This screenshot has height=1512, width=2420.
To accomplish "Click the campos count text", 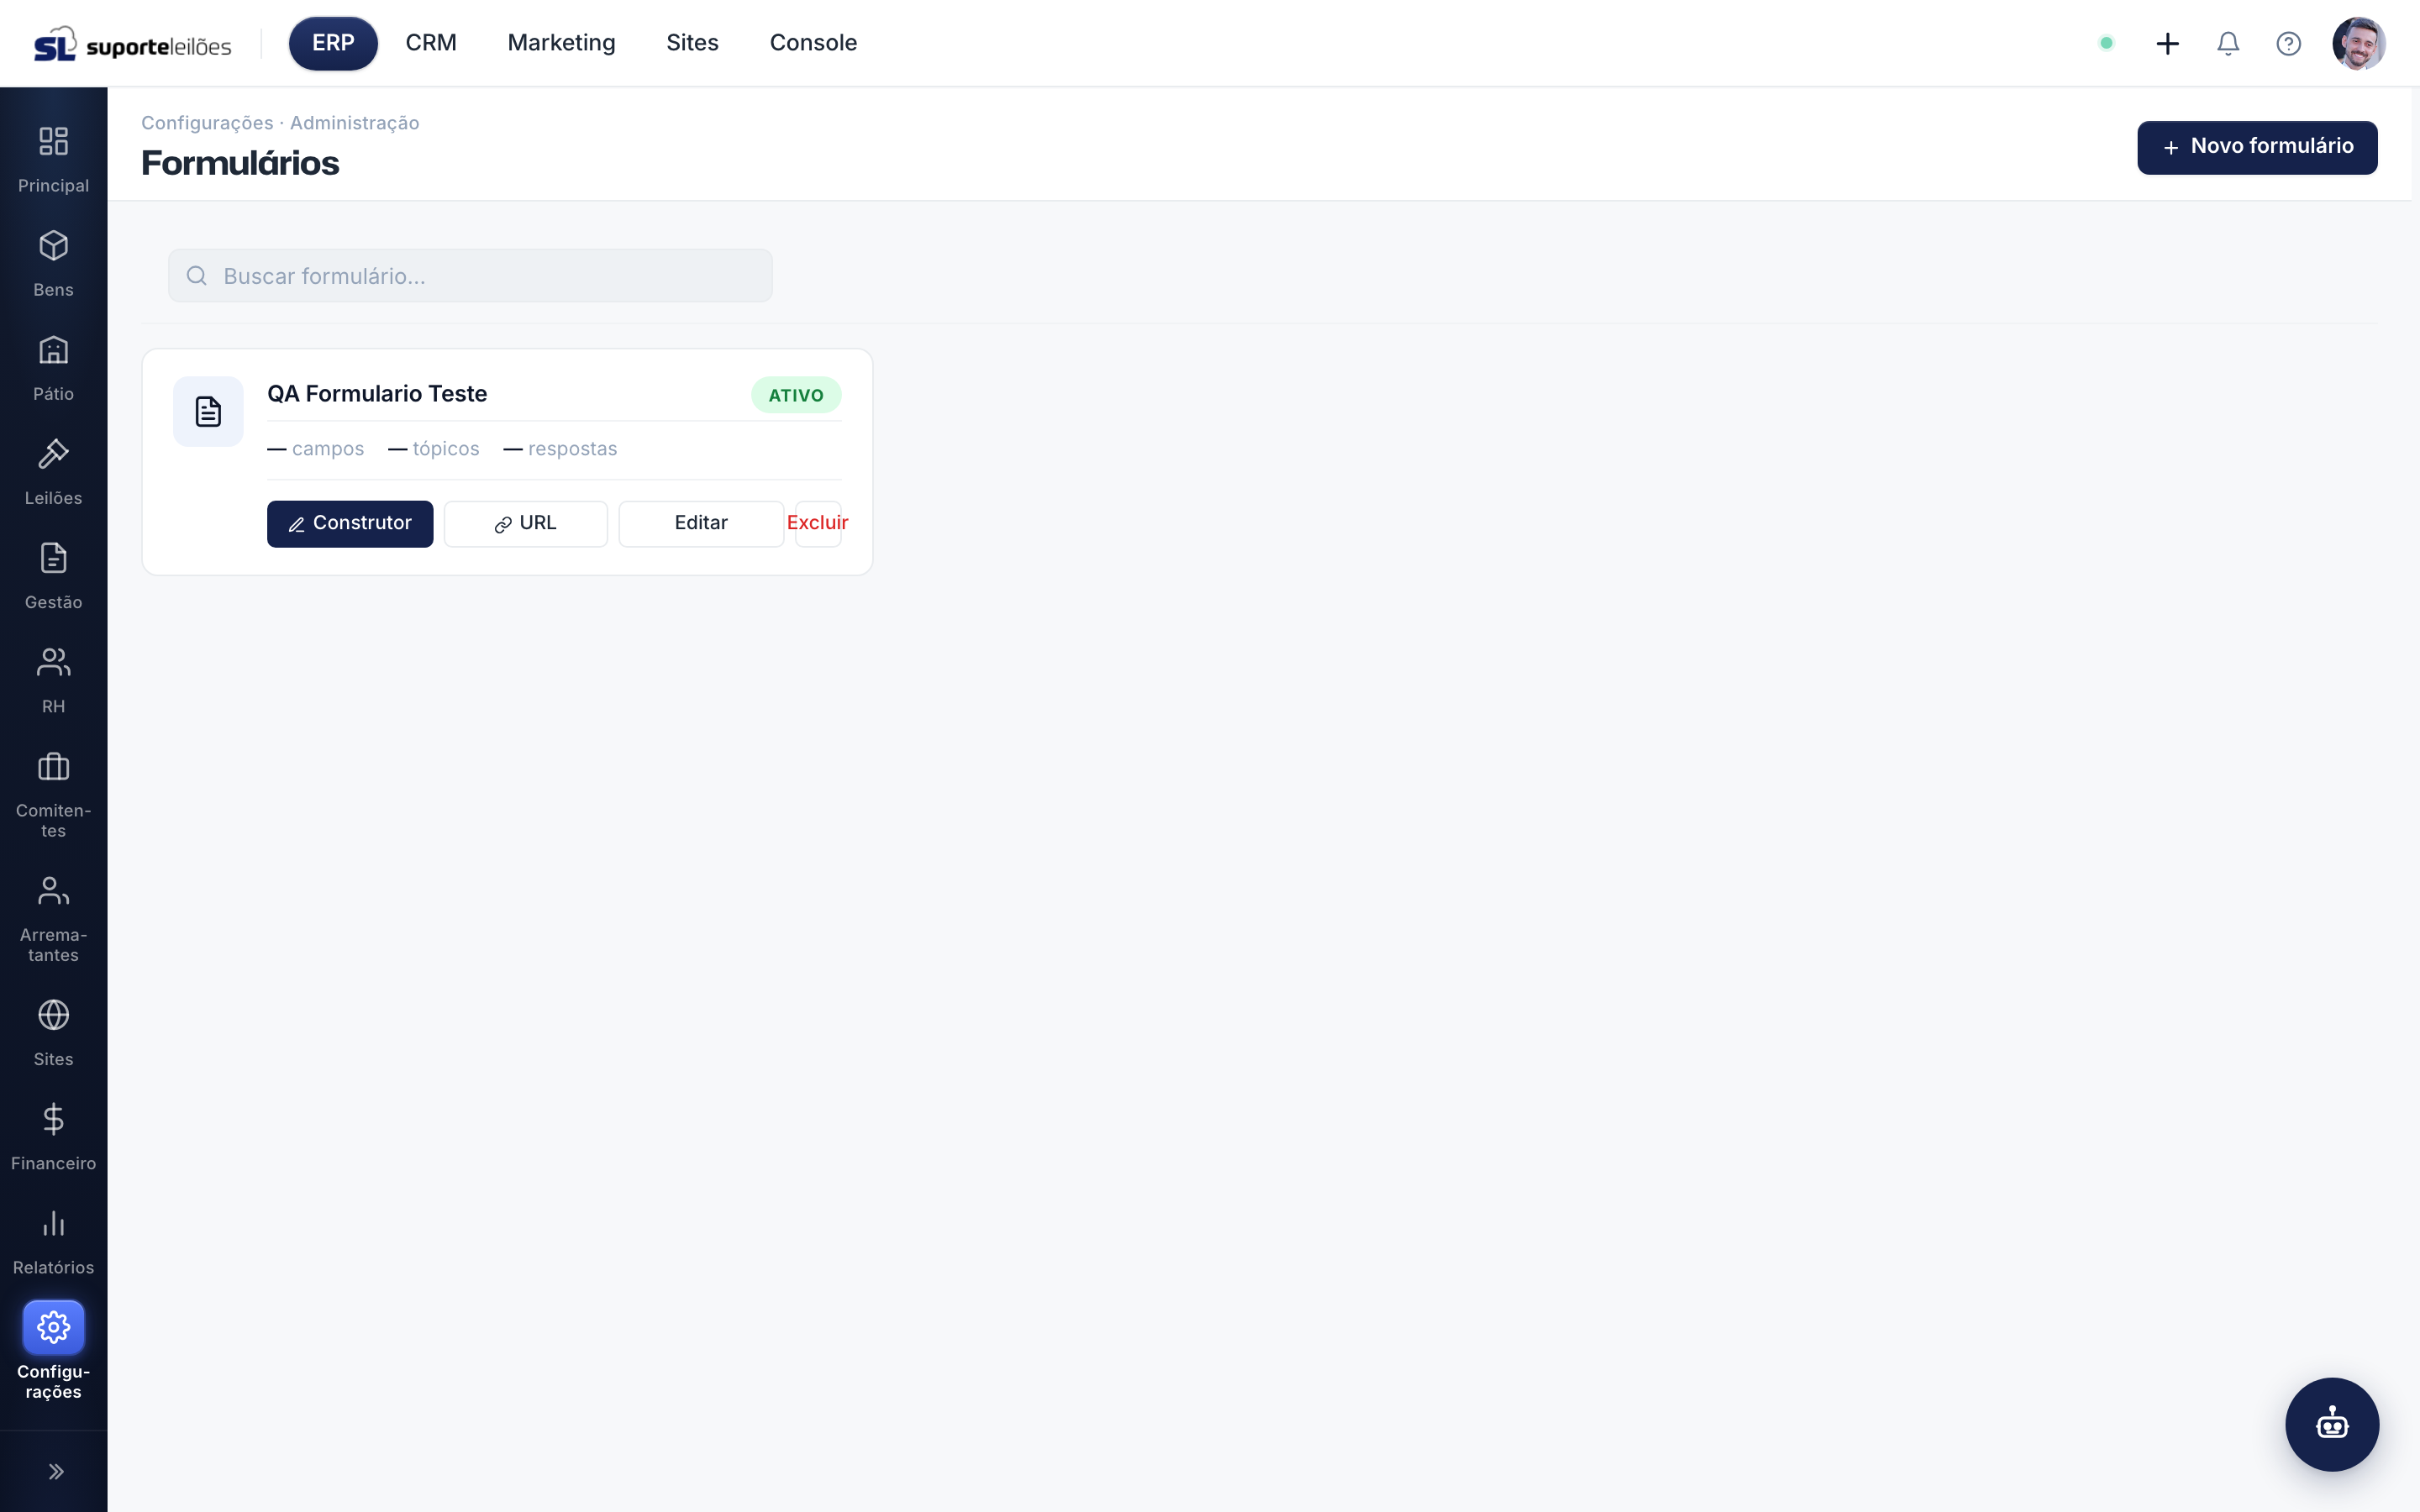I will tap(316, 449).
